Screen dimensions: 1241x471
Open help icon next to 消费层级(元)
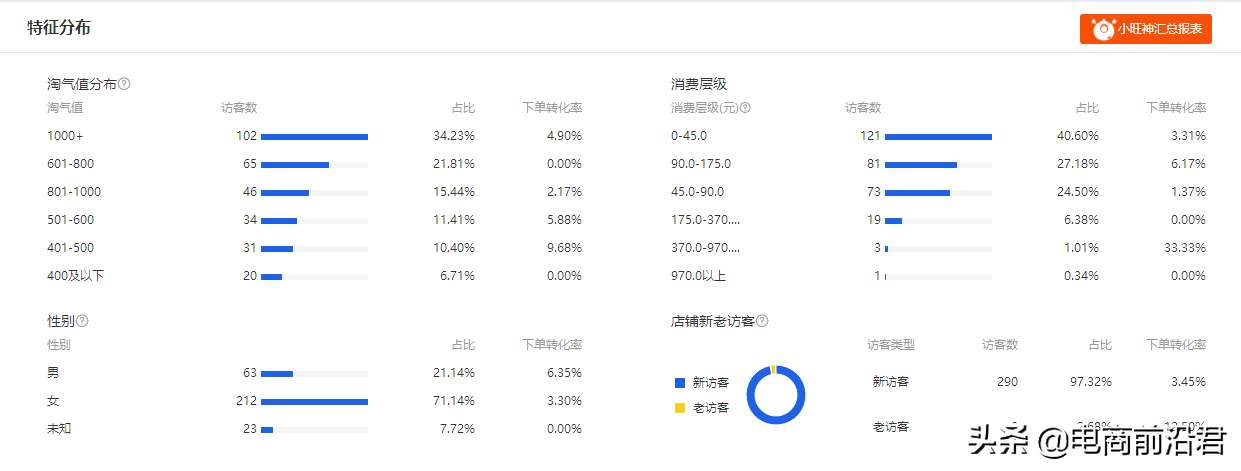744,108
